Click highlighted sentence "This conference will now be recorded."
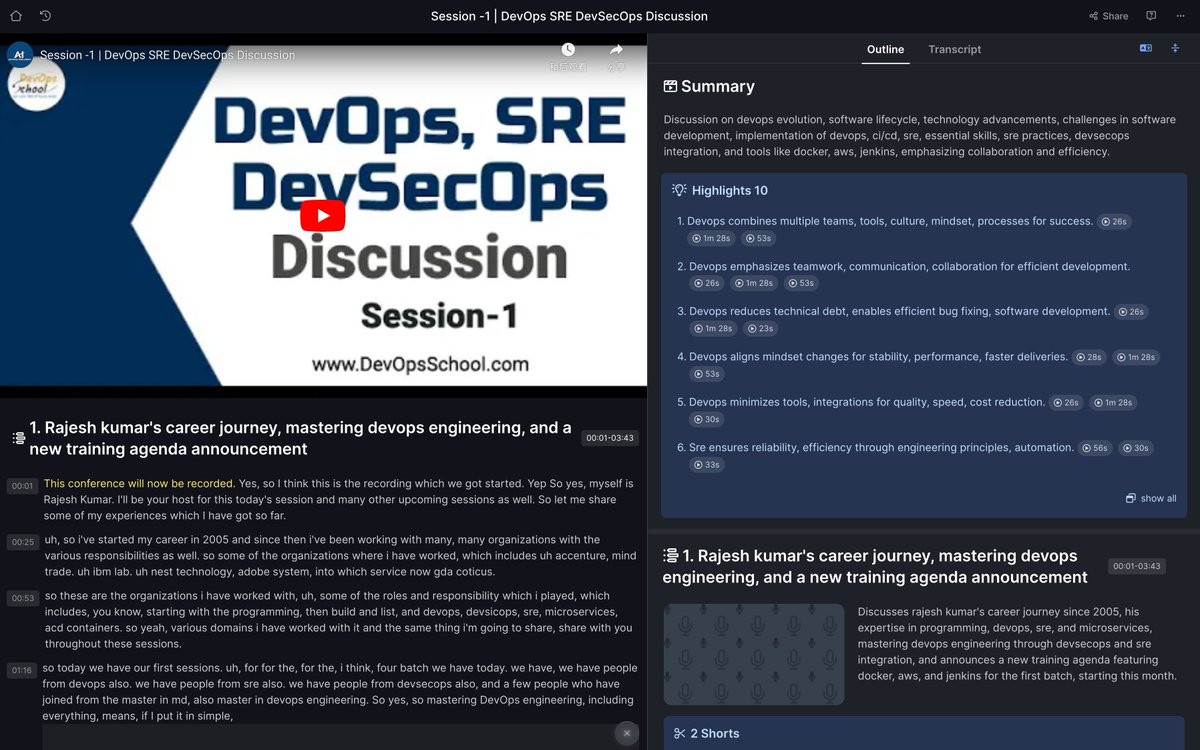Viewport: 1200px width, 750px height. pos(139,483)
